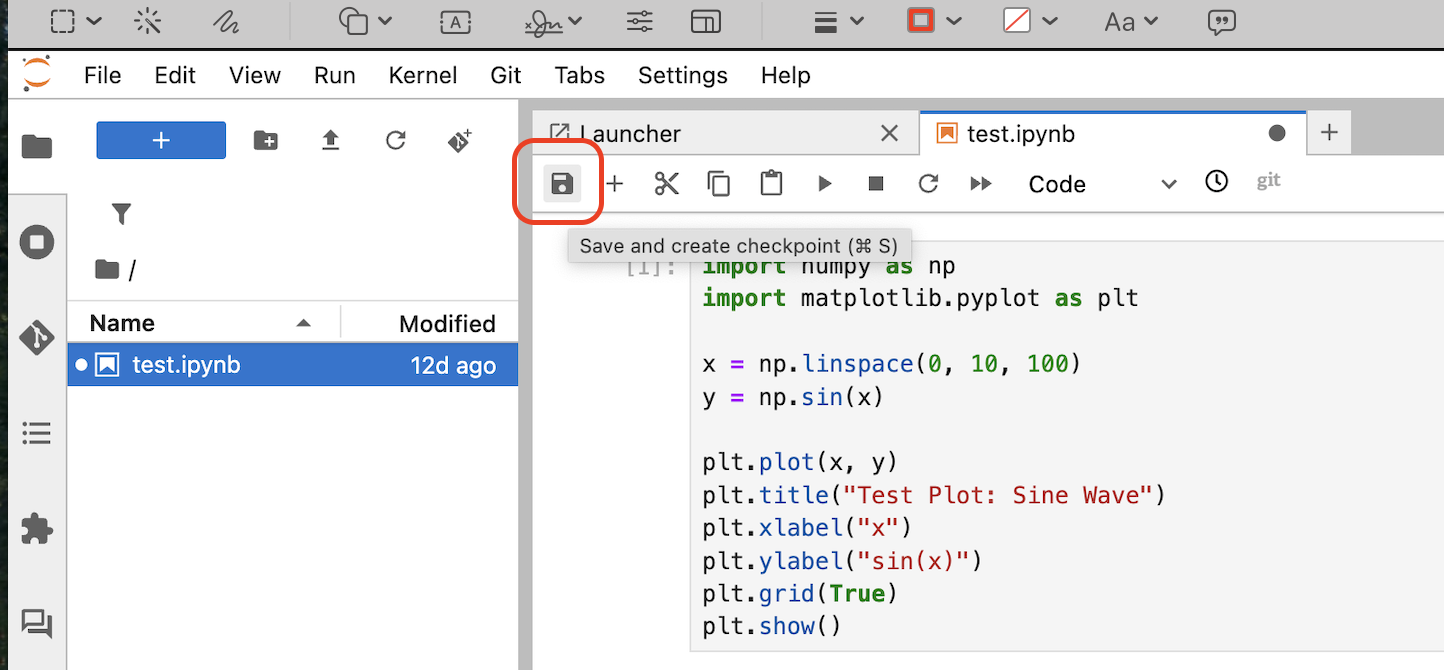Select the Sketch pen tool
Viewport: 1444px width, 670px height.
226,21
